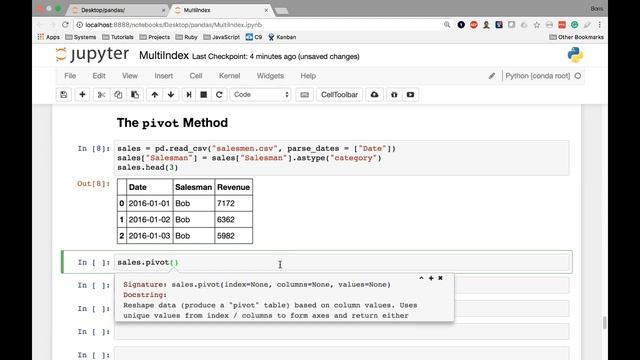Screen dimensions: 640x360
Task: Open the Systems bookmarks folder
Action: (x=81, y=37)
